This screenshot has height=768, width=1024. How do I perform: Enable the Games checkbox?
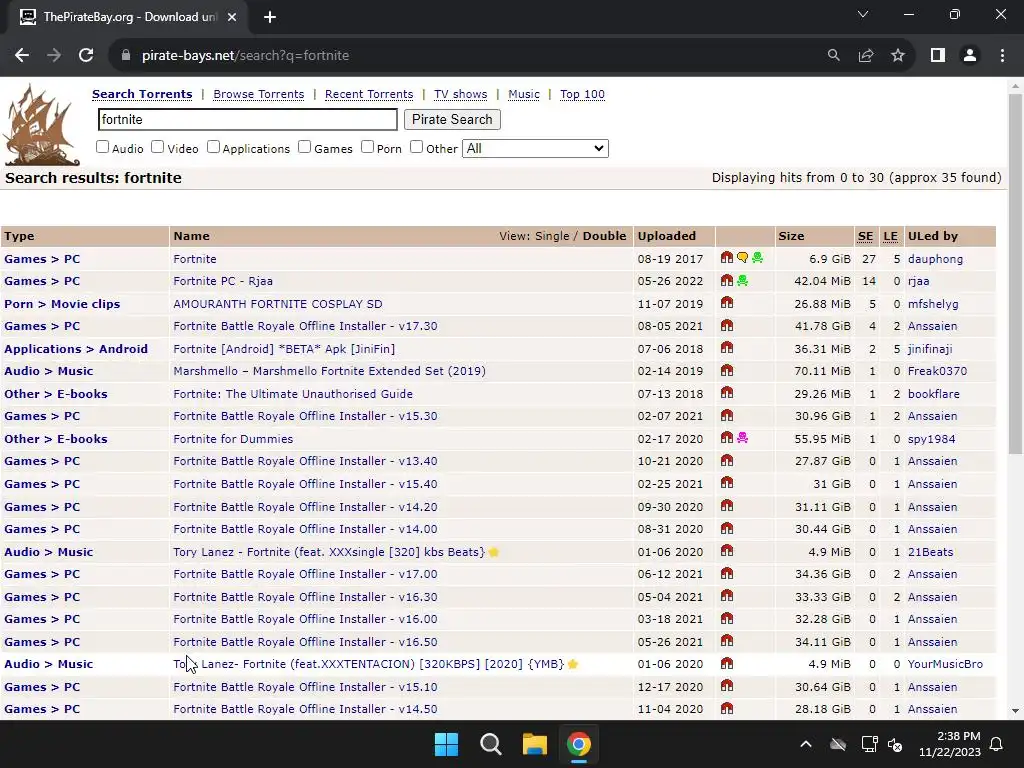click(x=304, y=147)
